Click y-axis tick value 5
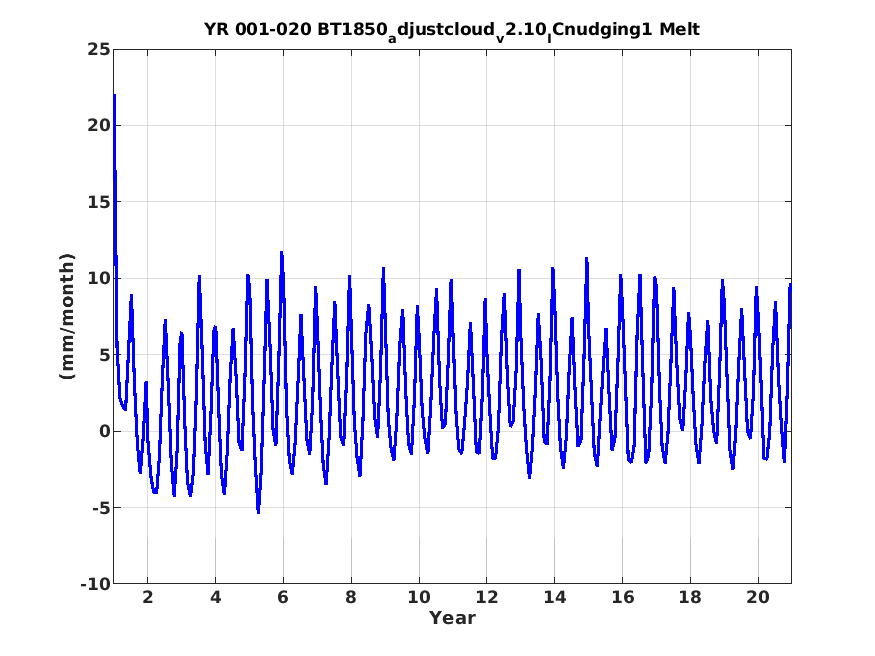The height and width of the screenshot is (656, 875). point(105,355)
